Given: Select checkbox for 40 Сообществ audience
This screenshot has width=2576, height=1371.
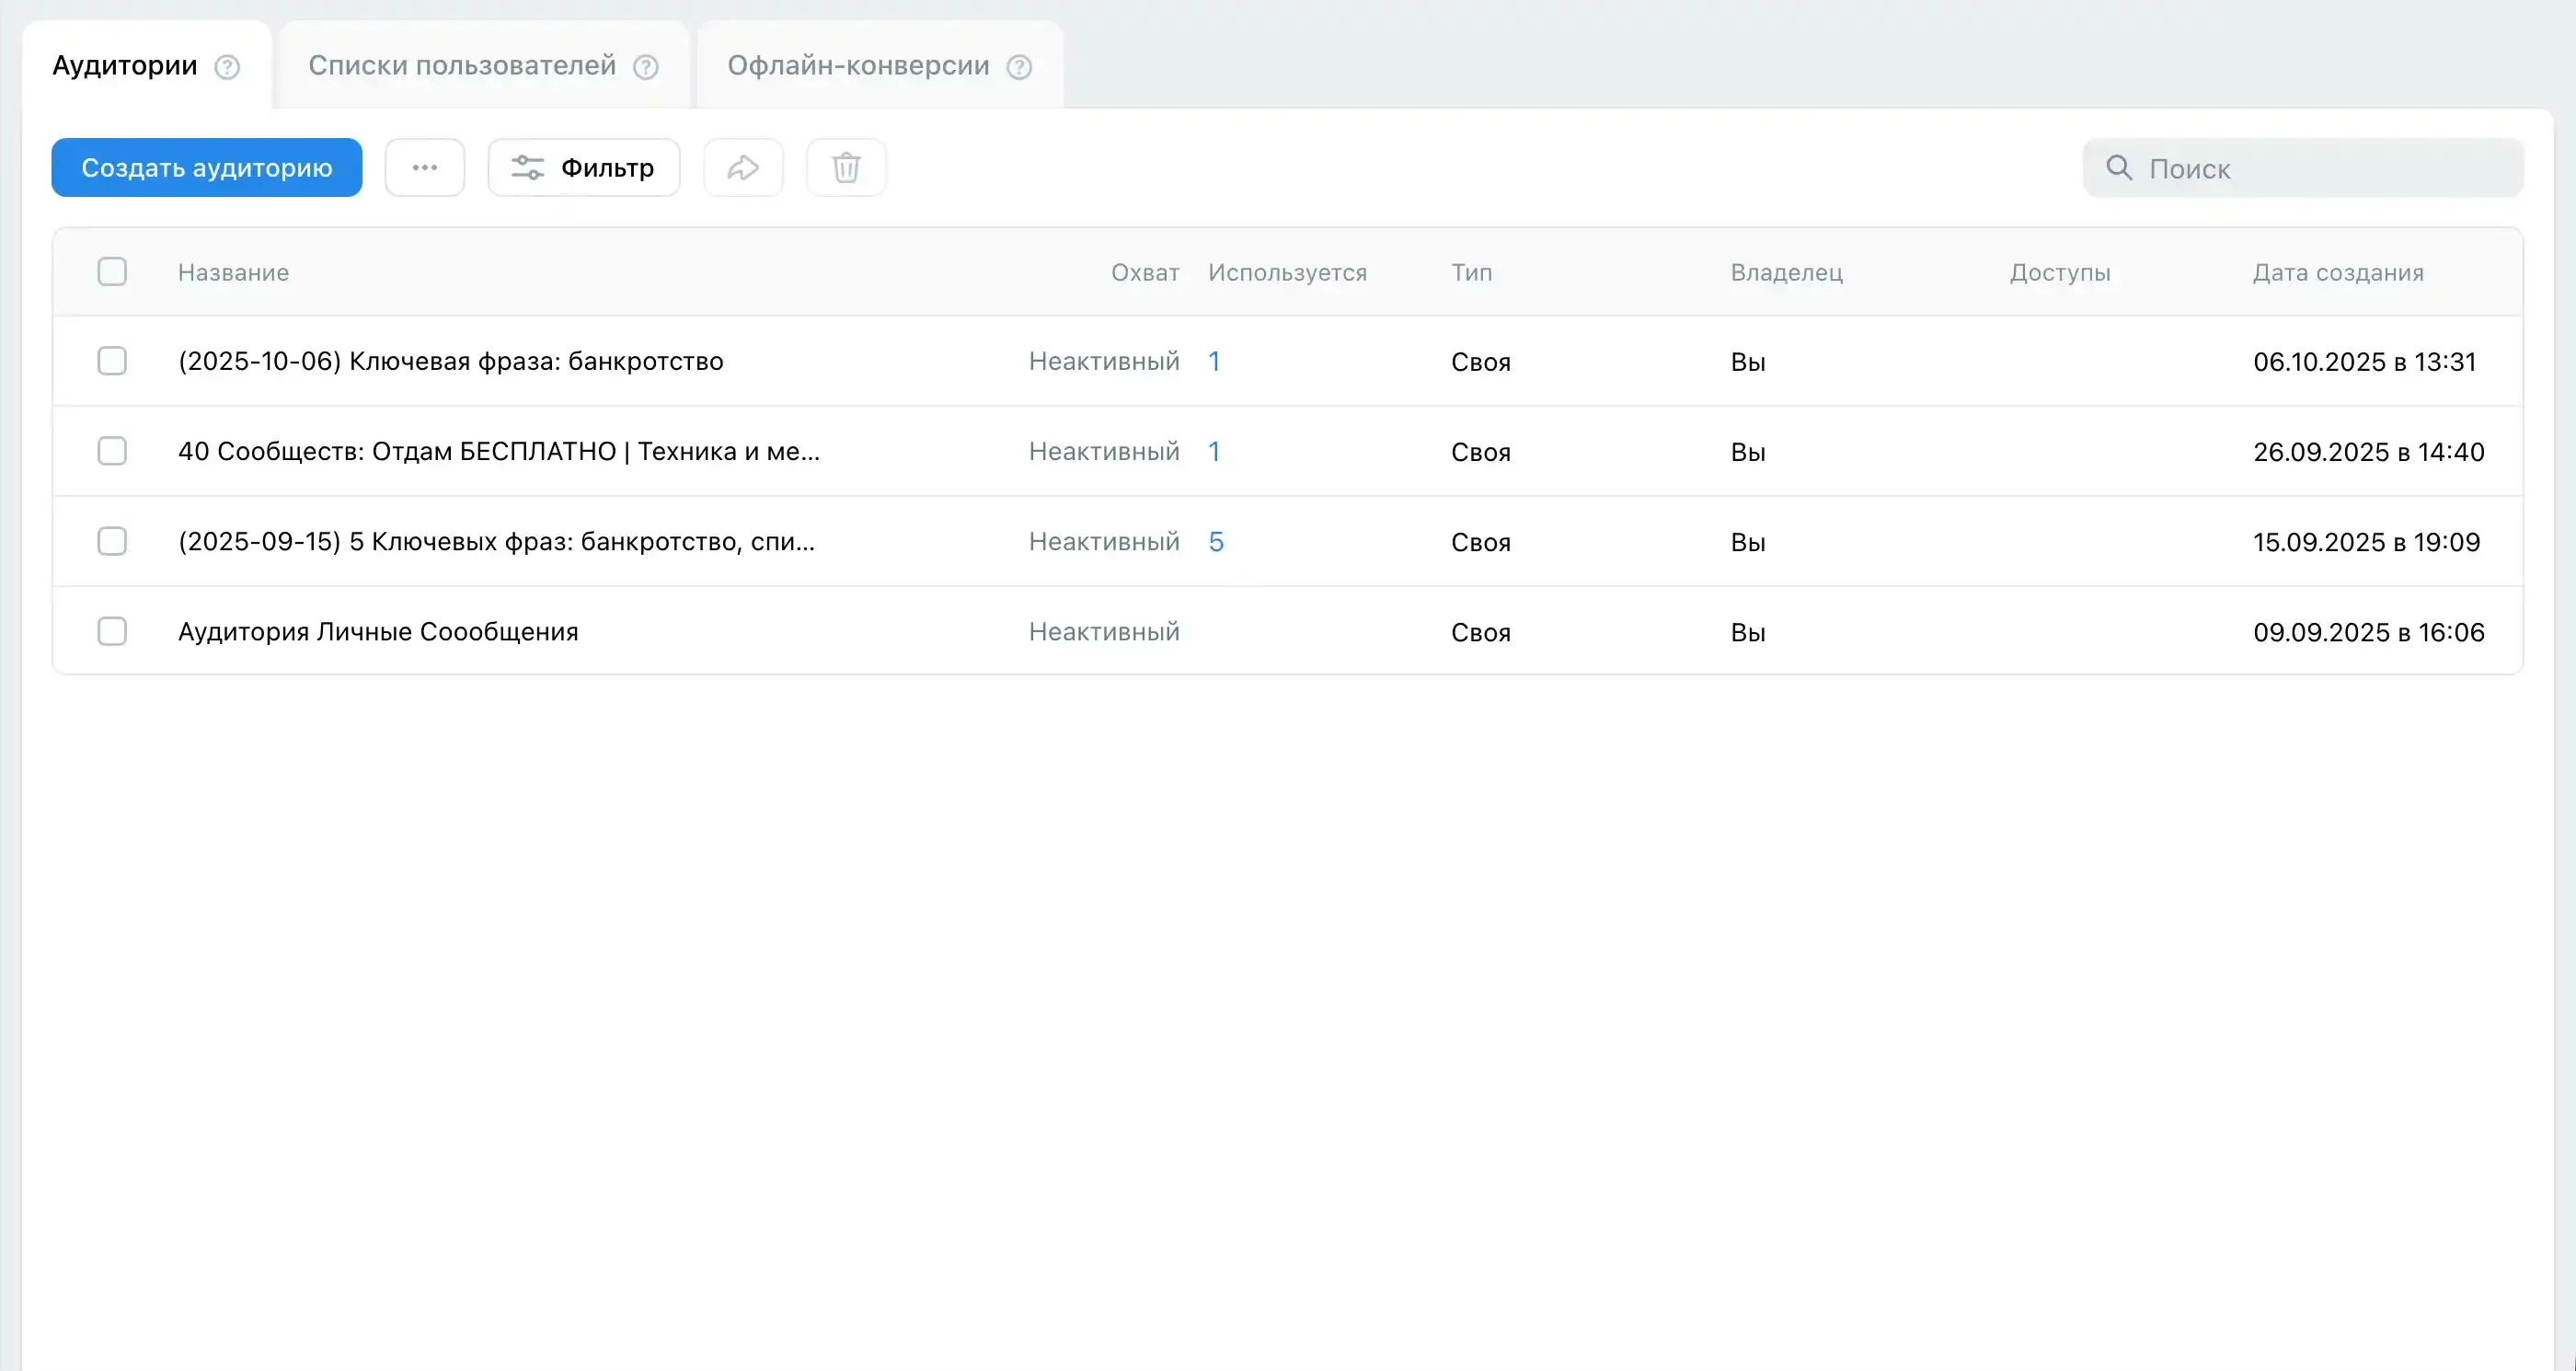Looking at the screenshot, I should click(x=112, y=451).
